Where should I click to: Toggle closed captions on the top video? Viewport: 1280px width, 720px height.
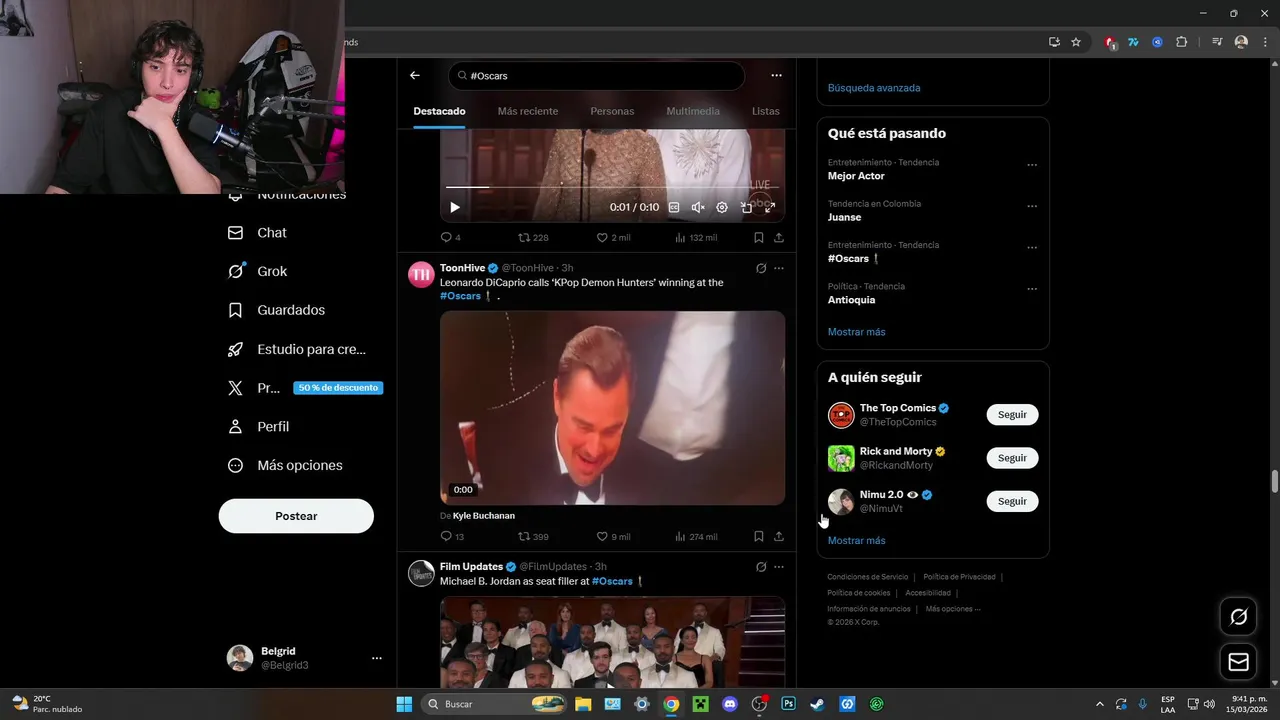coord(674,207)
